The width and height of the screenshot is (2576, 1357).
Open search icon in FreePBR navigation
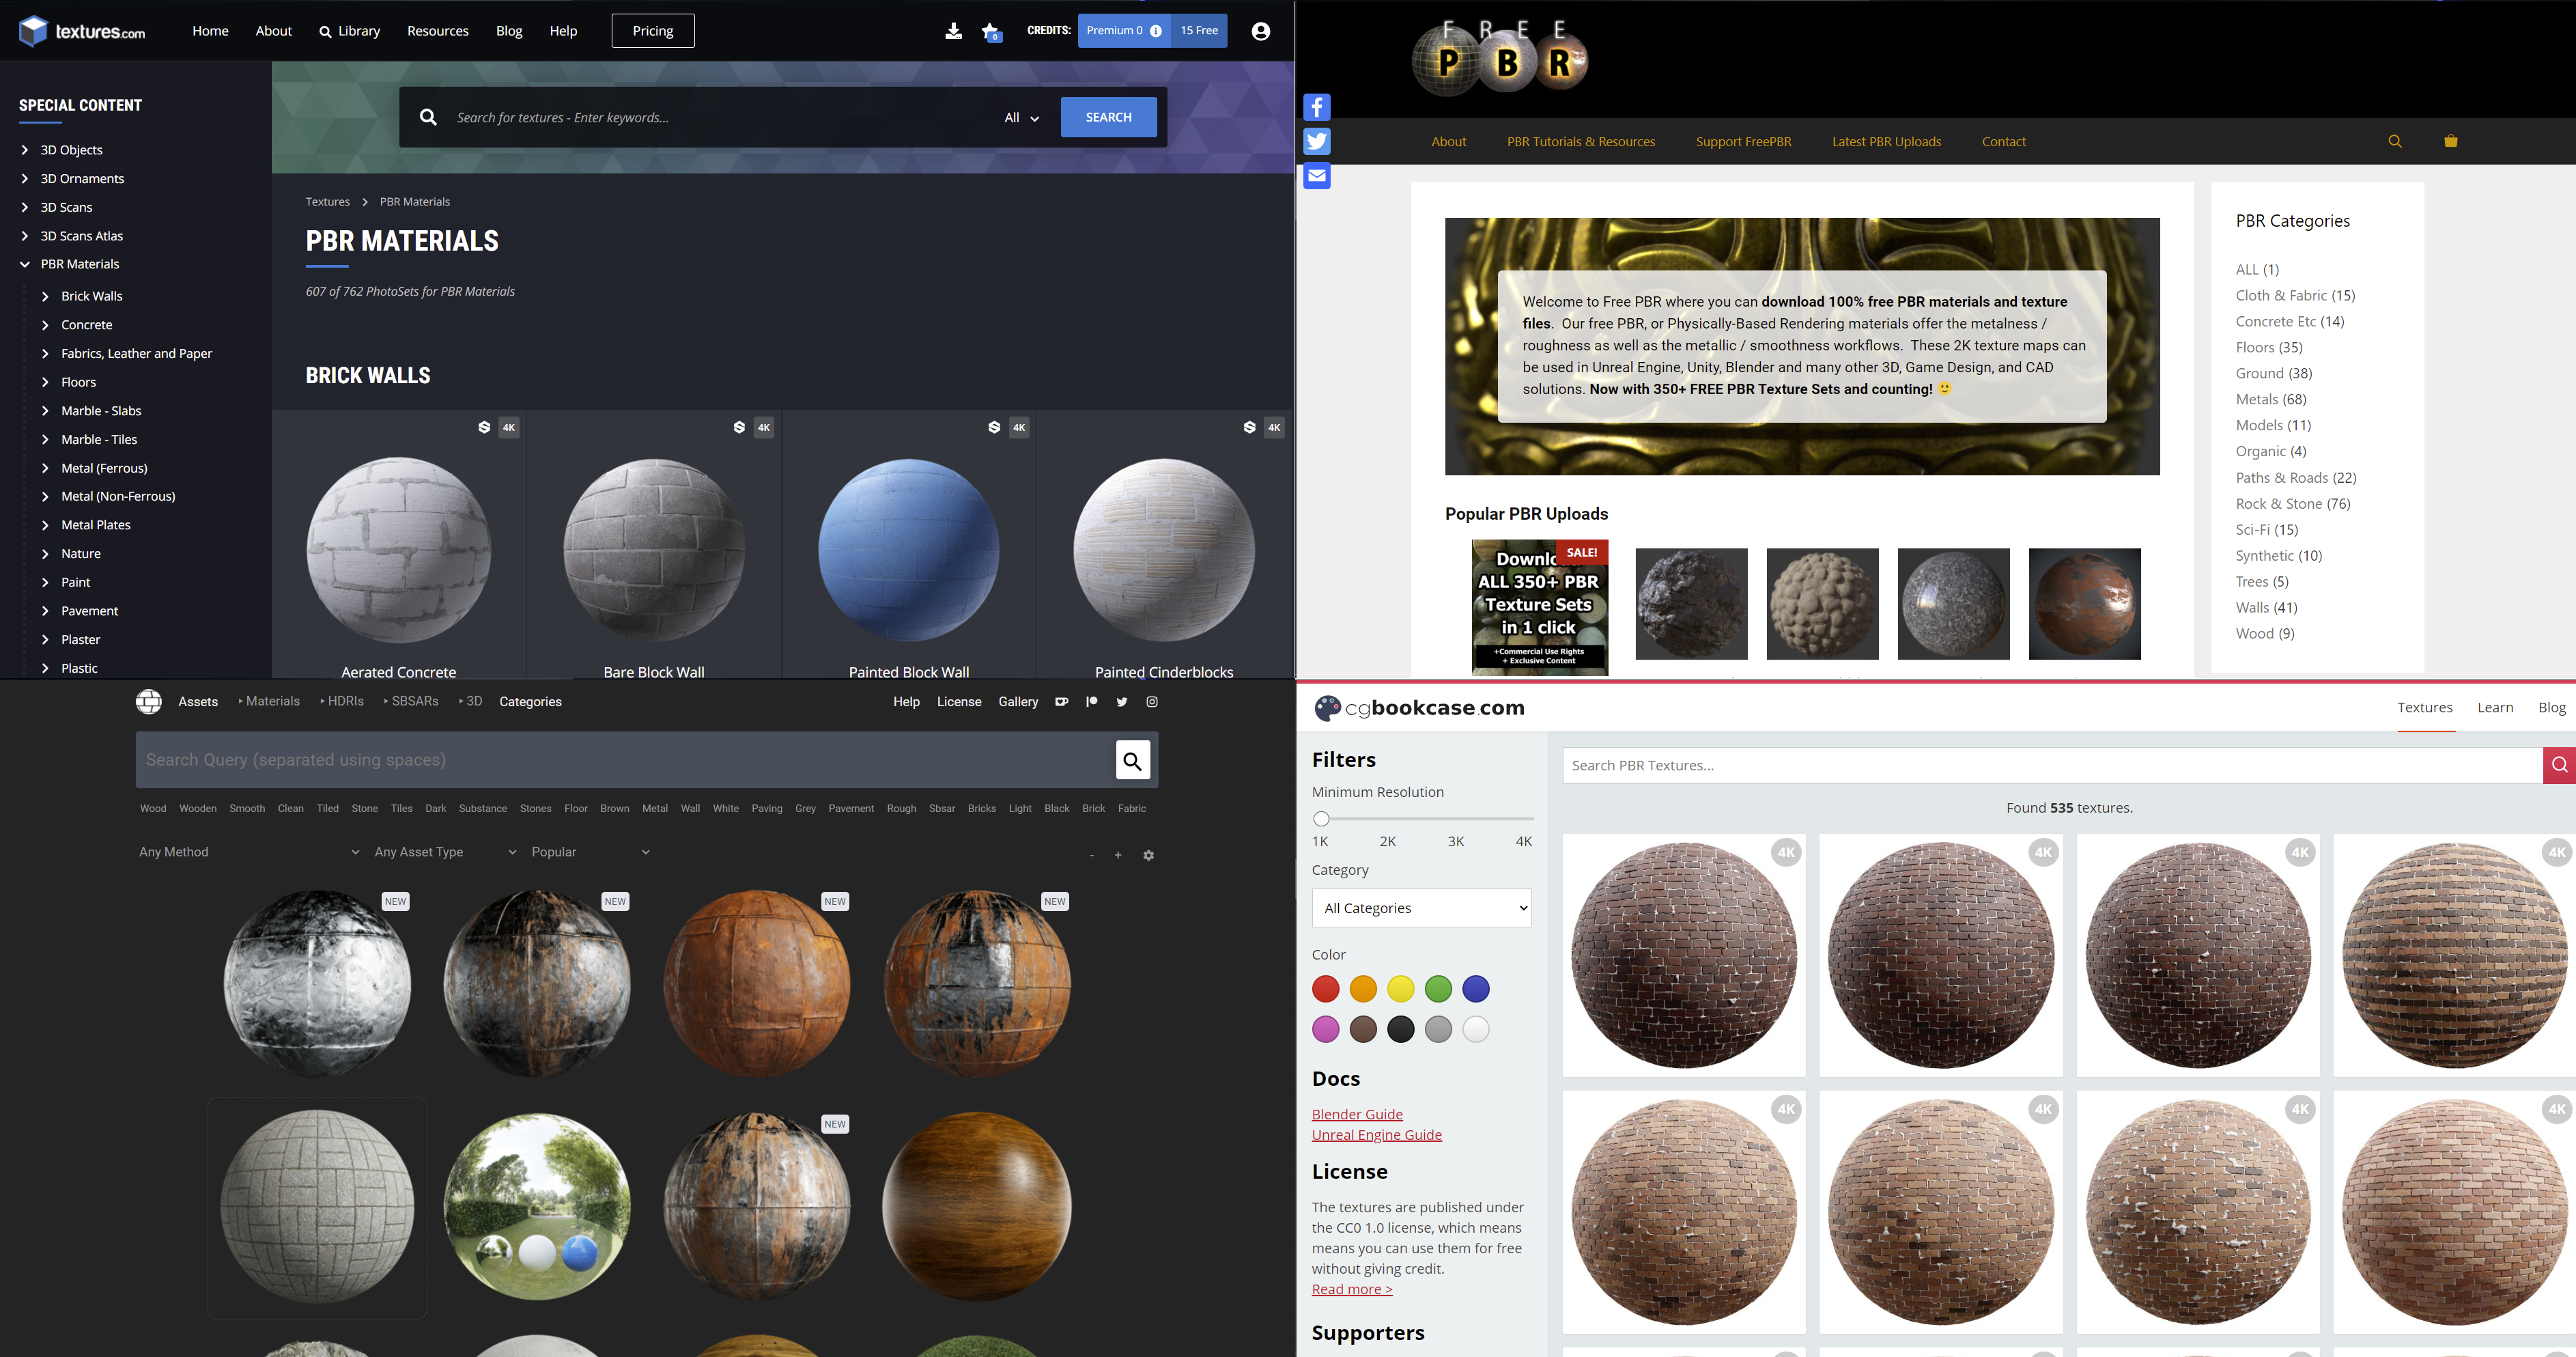tap(2395, 141)
